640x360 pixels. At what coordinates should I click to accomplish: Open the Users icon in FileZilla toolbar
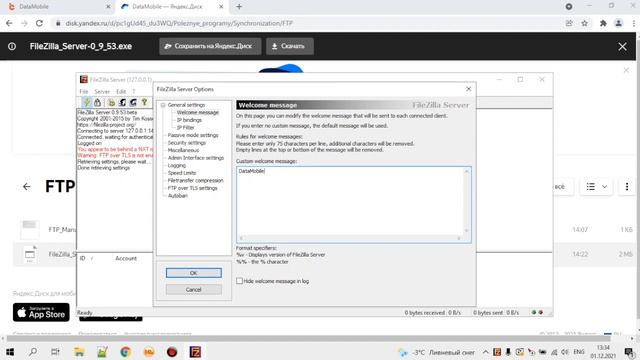pyautogui.click(x=122, y=102)
